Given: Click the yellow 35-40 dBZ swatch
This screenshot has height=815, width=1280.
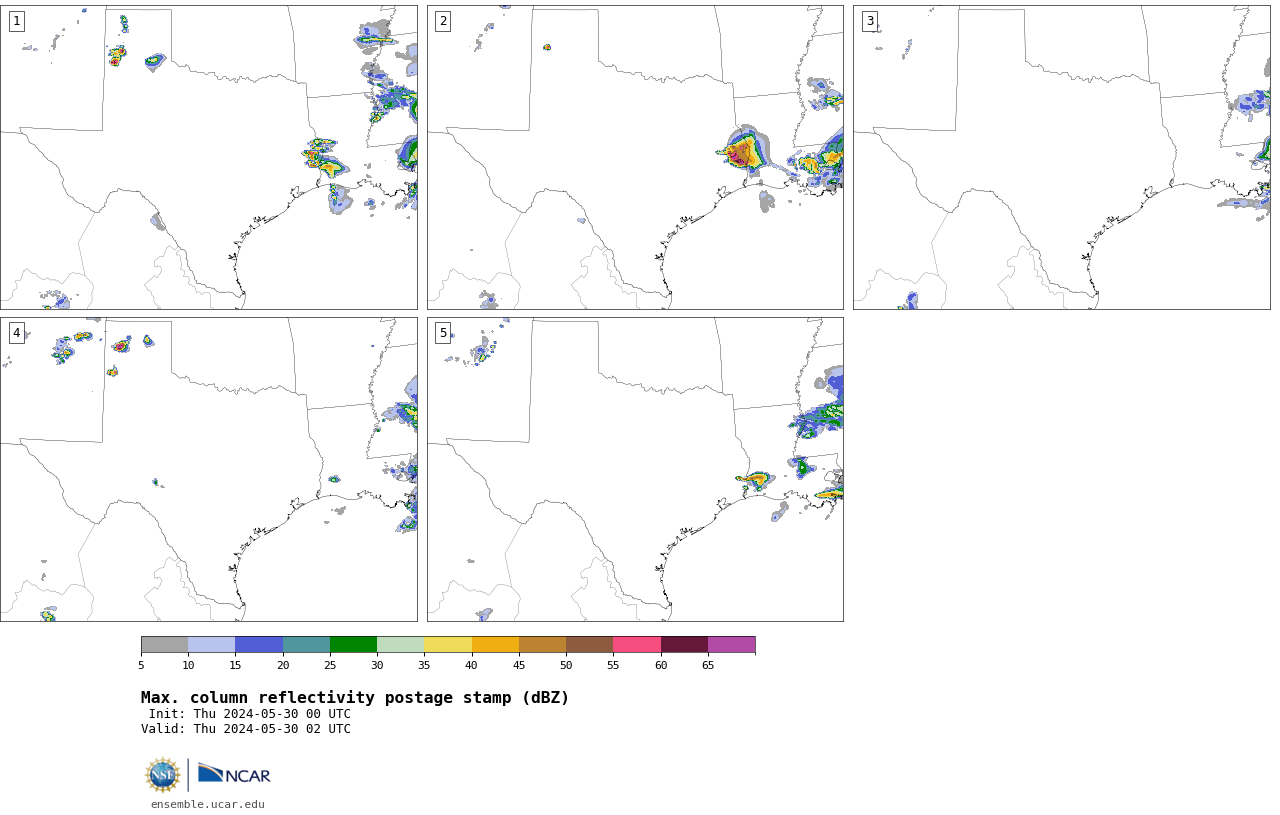Looking at the screenshot, I should coord(448,644).
